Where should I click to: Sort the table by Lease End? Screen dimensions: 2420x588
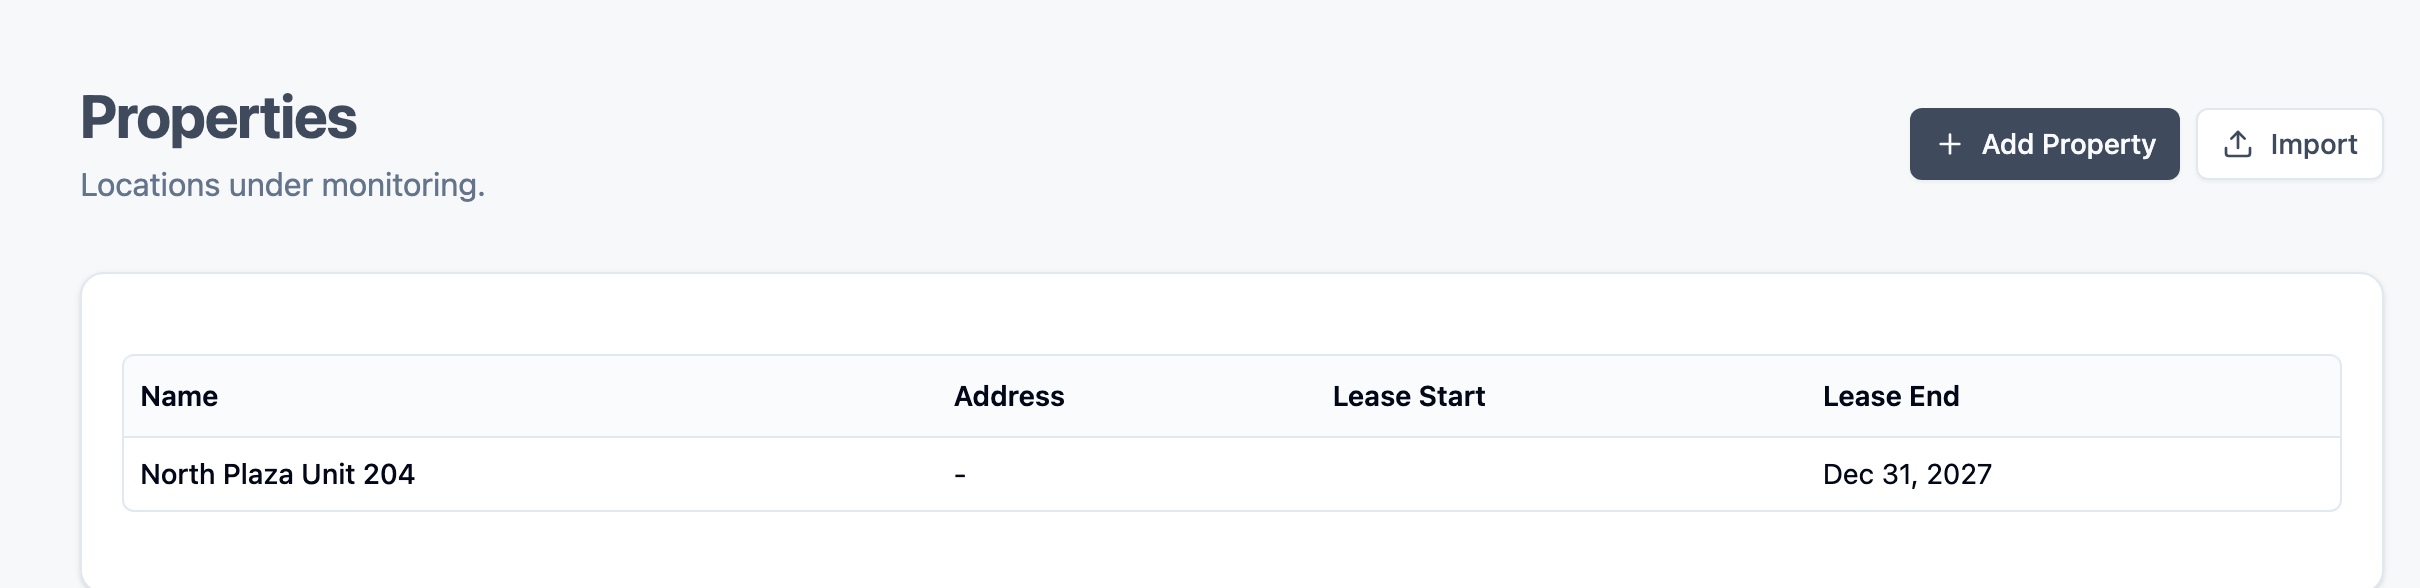[x=1891, y=396]
